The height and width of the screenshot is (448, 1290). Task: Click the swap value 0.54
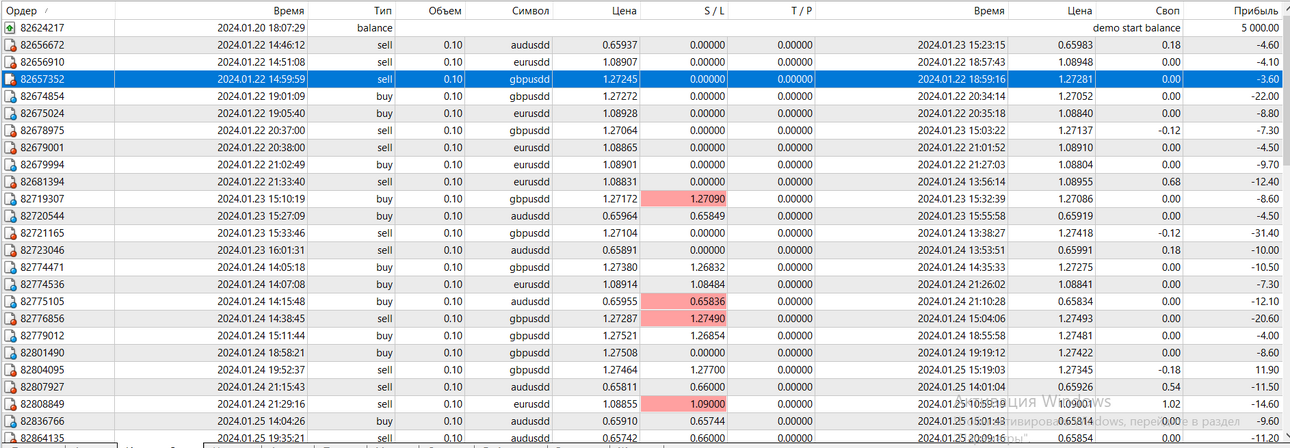pyautogui.click(x=1170, y=386)
